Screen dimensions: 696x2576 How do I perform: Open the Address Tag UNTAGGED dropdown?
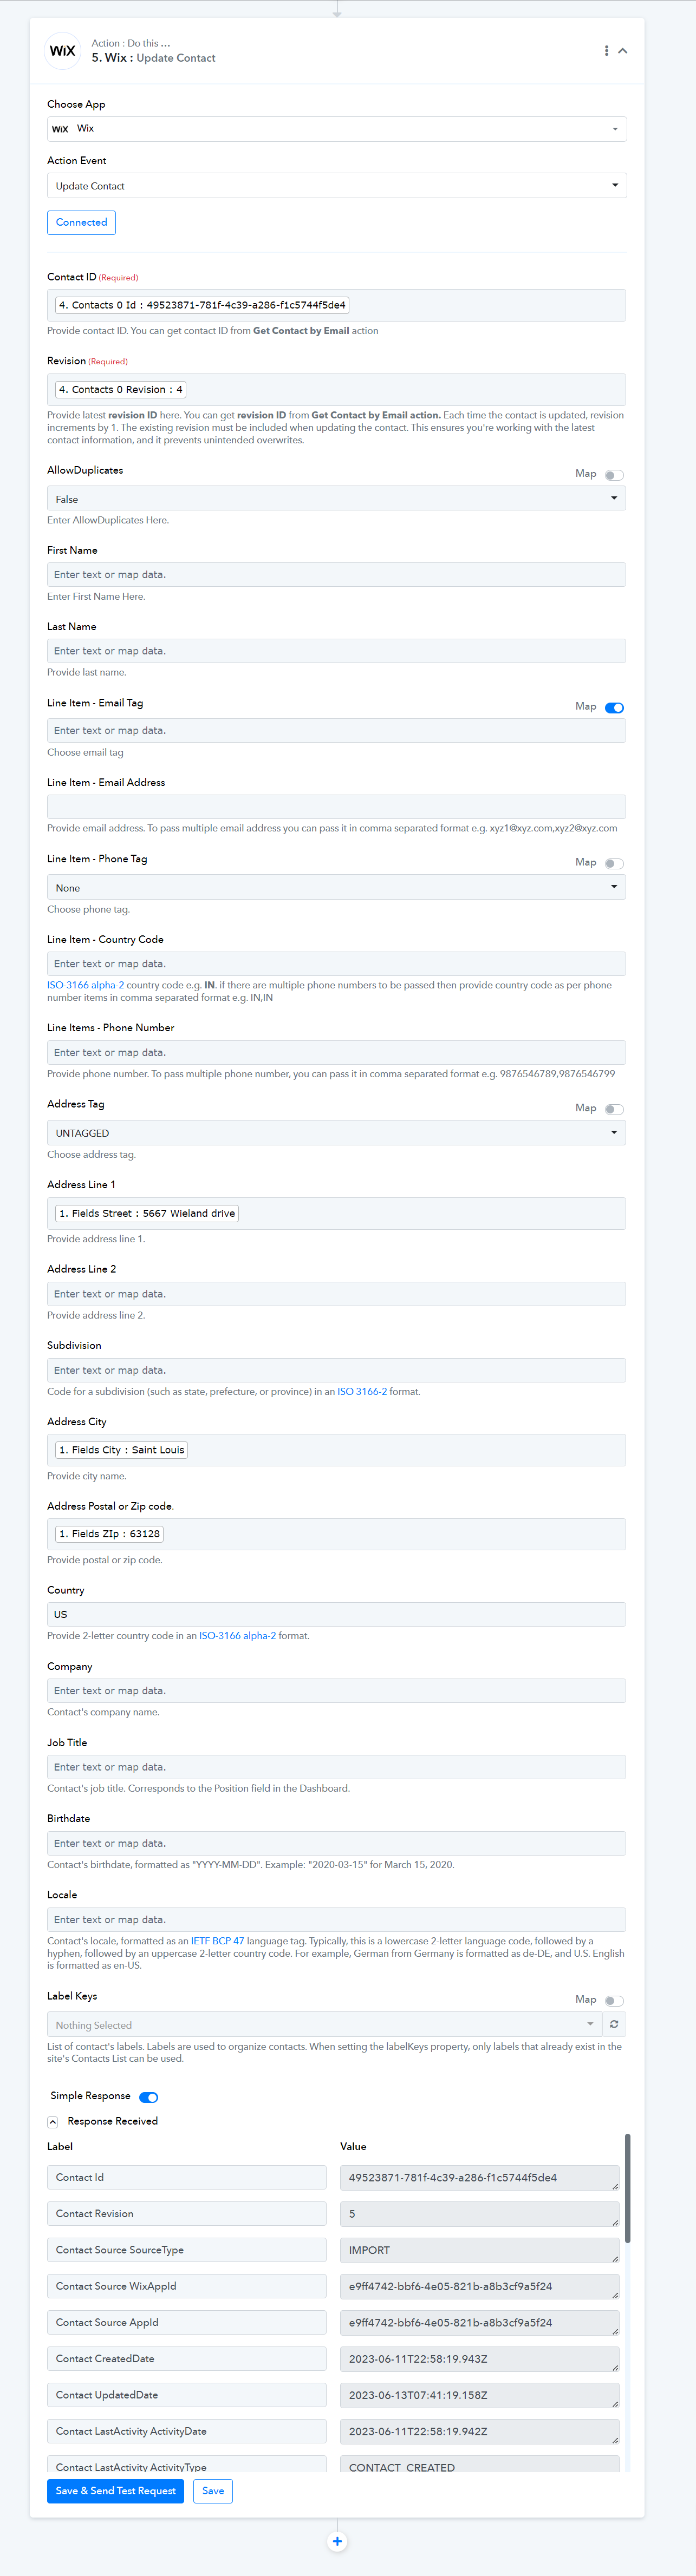[336, 1133]
